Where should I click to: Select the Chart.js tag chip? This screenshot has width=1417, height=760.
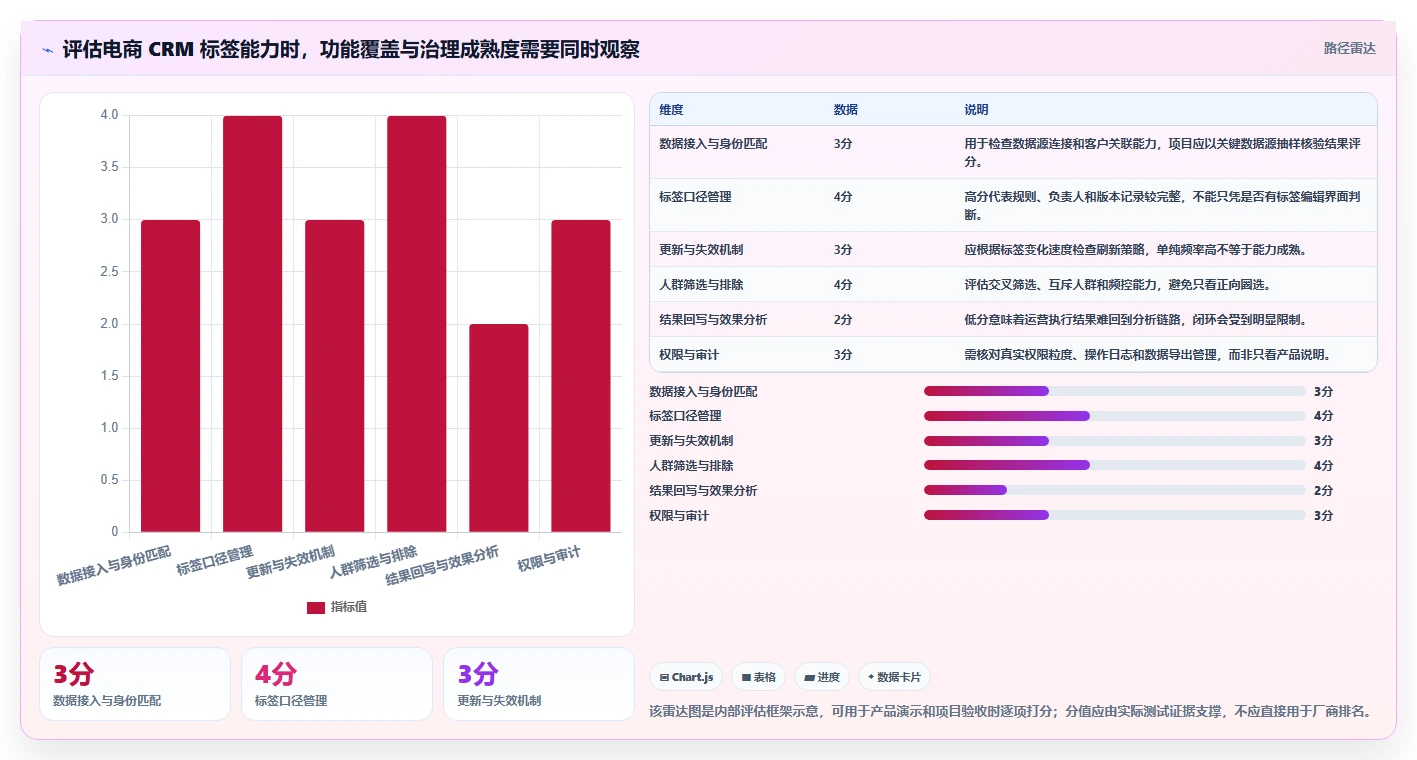[686, 677]
